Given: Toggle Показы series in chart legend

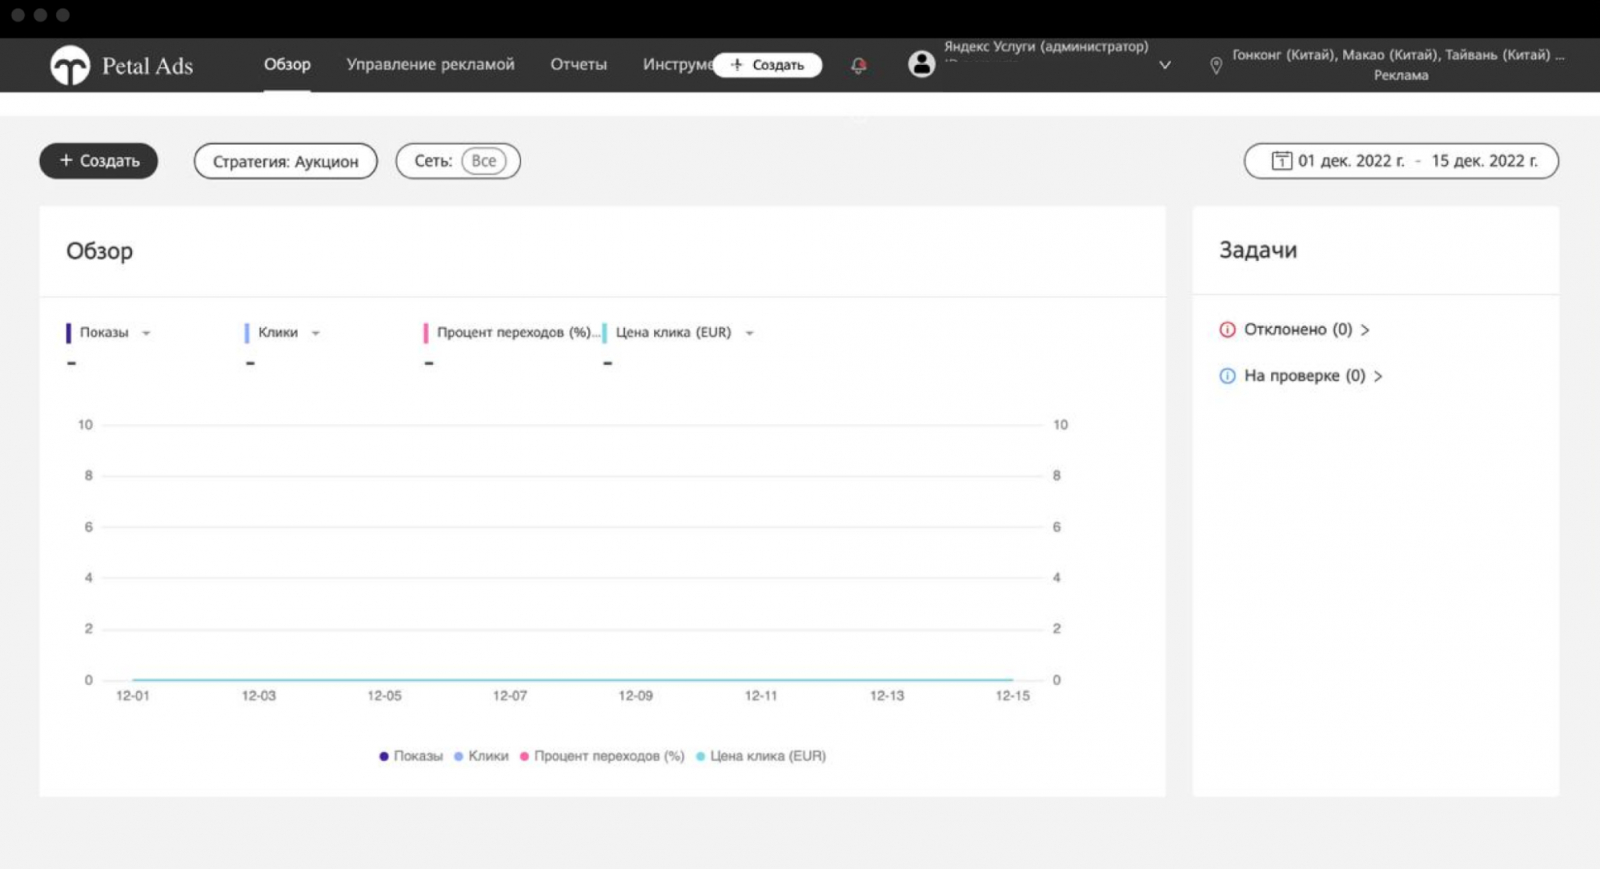Looking at the screenshot, I should [x=411, y=756].
